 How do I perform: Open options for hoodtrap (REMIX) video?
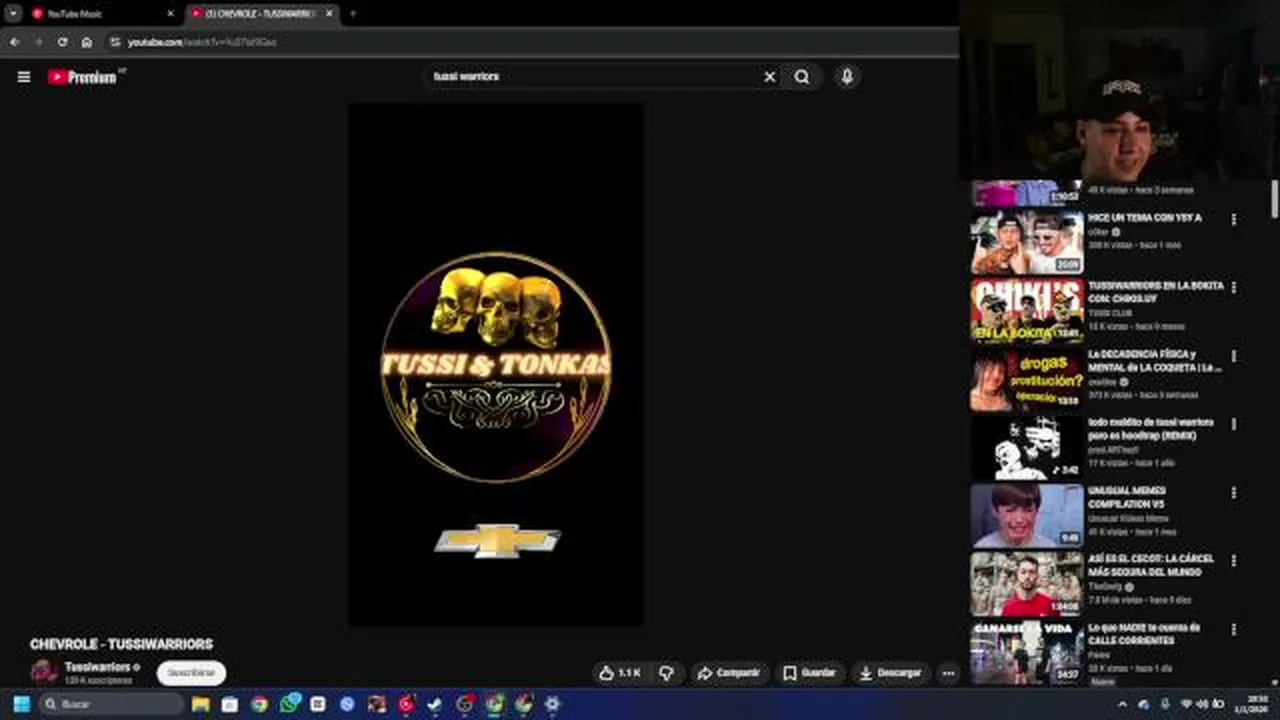1234,424
